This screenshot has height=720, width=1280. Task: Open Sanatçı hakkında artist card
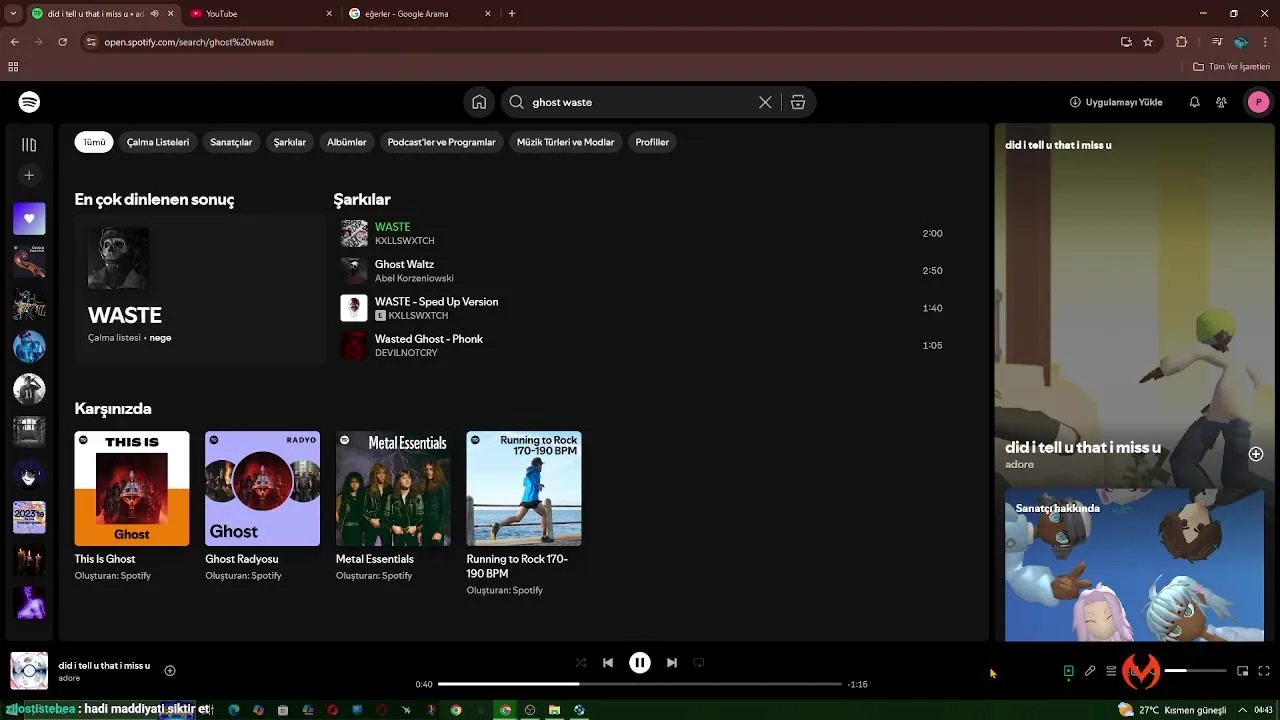[1134, 565]
